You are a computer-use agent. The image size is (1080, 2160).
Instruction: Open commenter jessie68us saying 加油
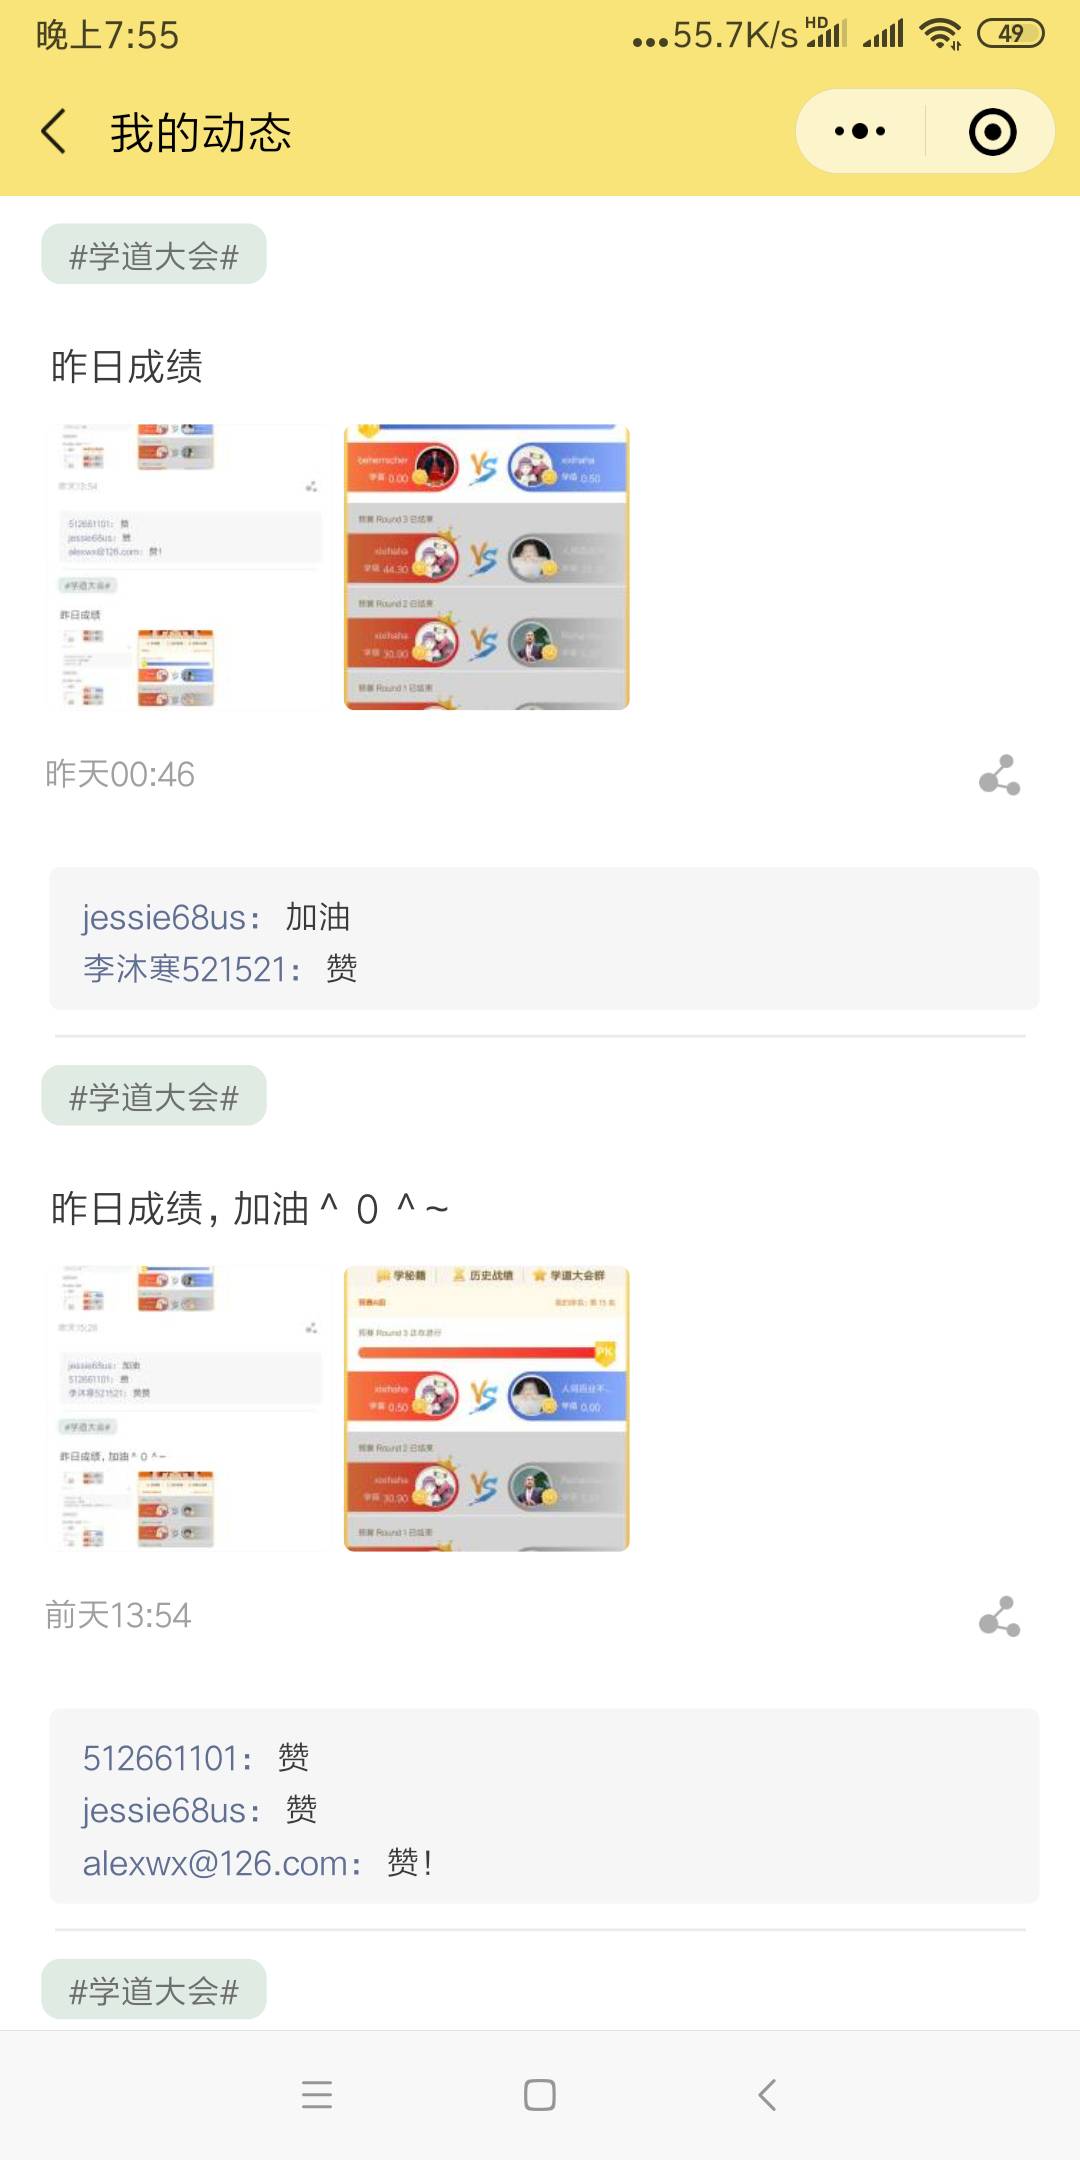click(x=172, y=917)
